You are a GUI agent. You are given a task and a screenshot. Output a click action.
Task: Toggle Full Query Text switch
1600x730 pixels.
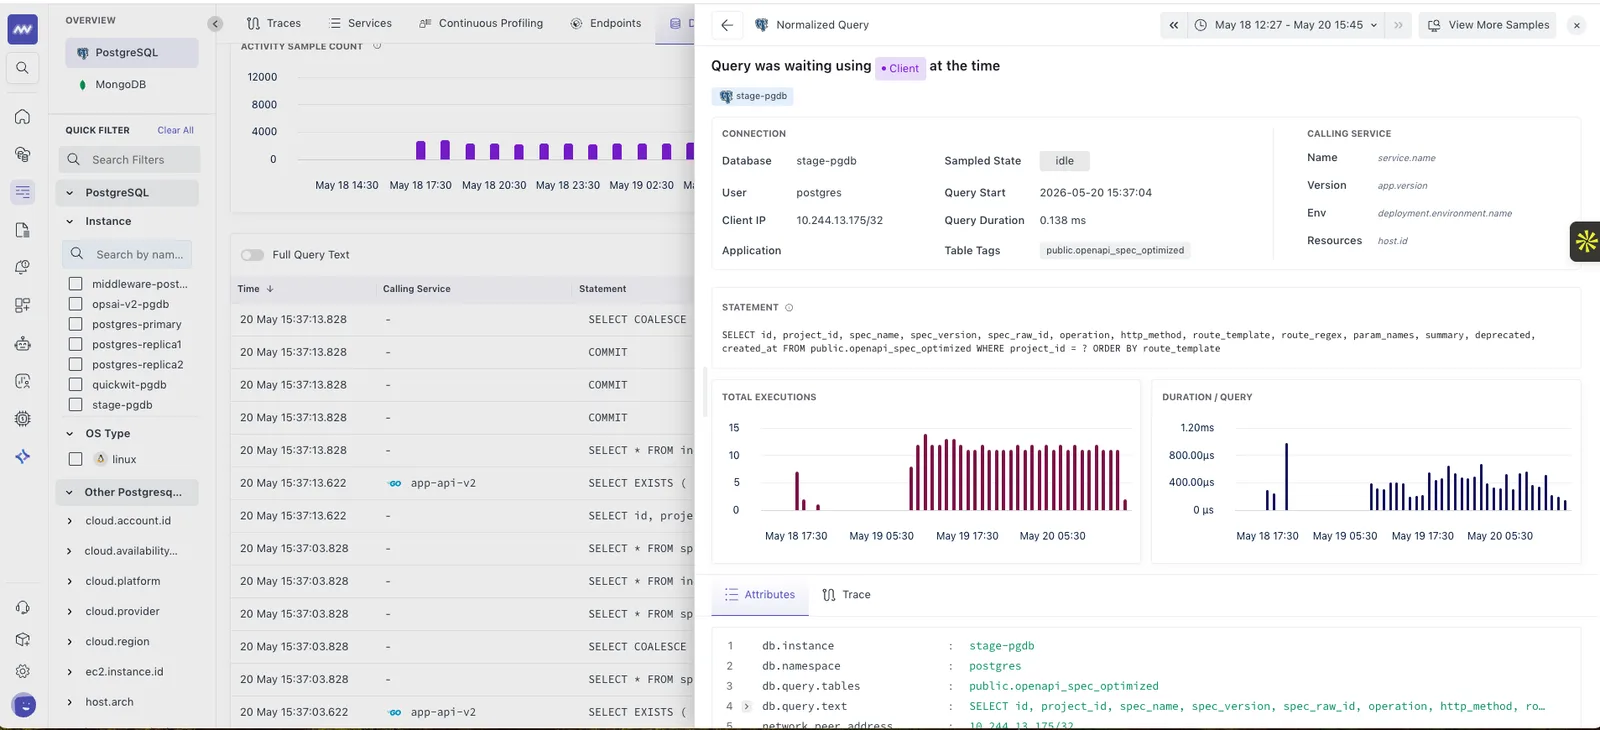pos(252,255)
